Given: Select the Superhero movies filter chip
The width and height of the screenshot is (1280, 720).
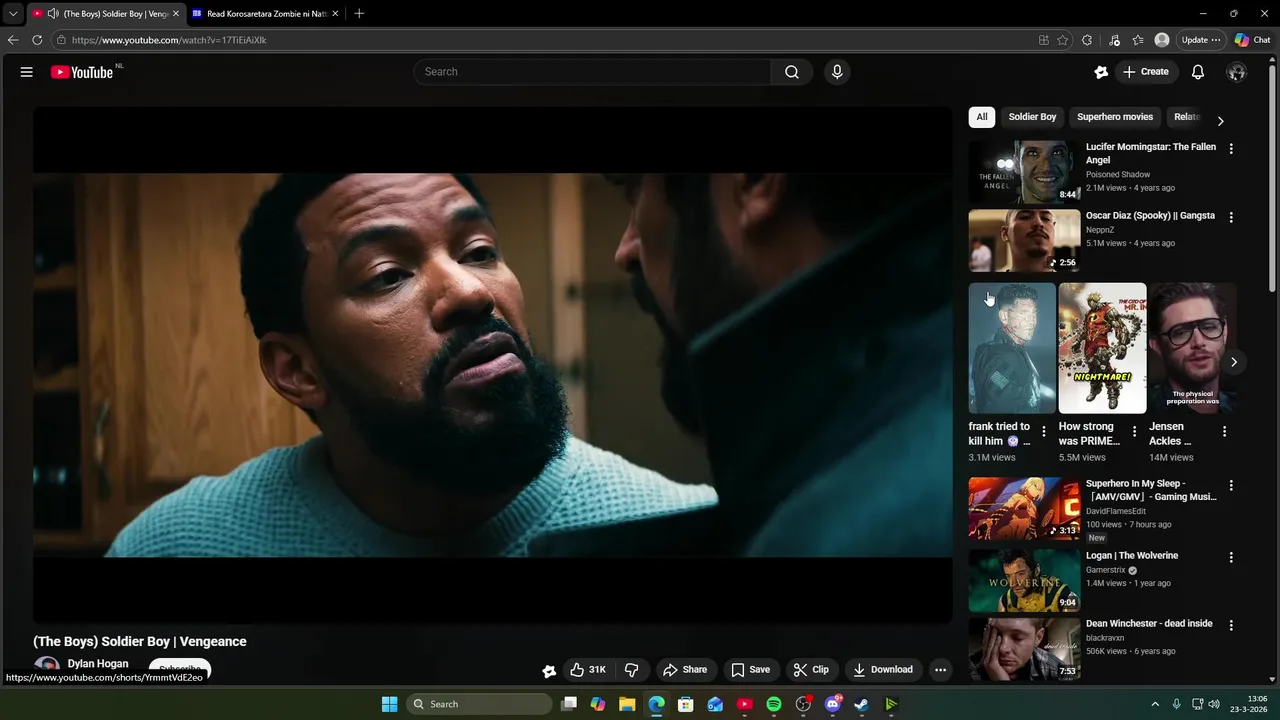Looking at the screenshot, I should pos(1115,117).
